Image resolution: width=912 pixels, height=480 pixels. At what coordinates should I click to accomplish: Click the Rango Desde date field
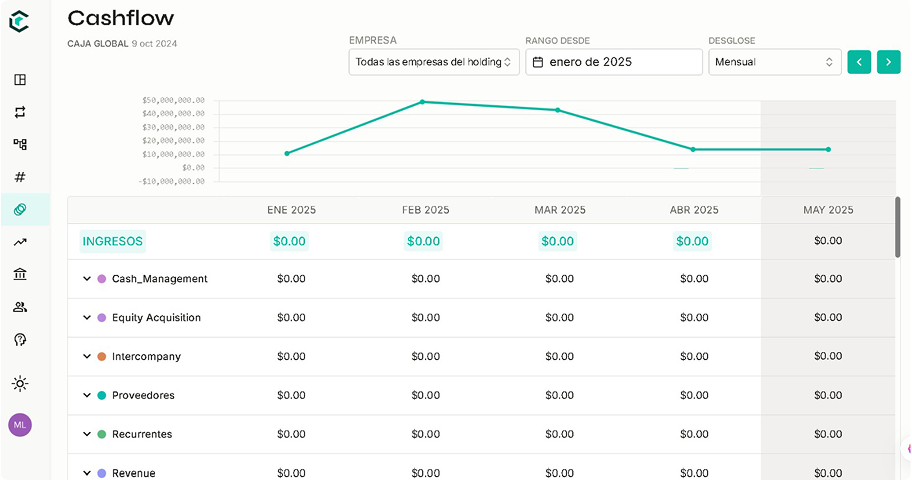(x=613, y=62)
